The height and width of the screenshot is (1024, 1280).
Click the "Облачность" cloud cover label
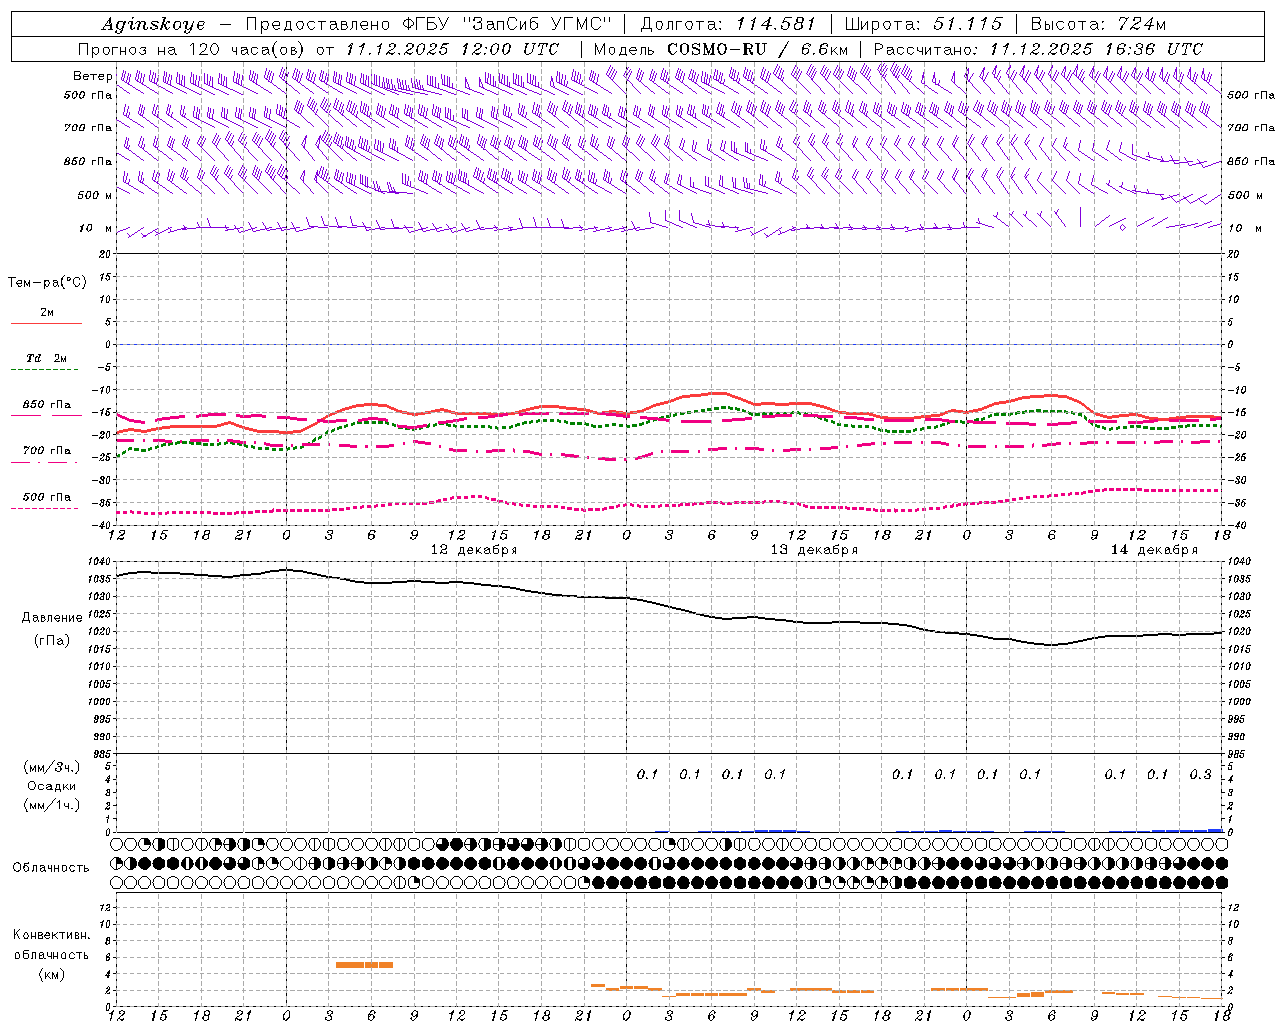click(51, 867)
